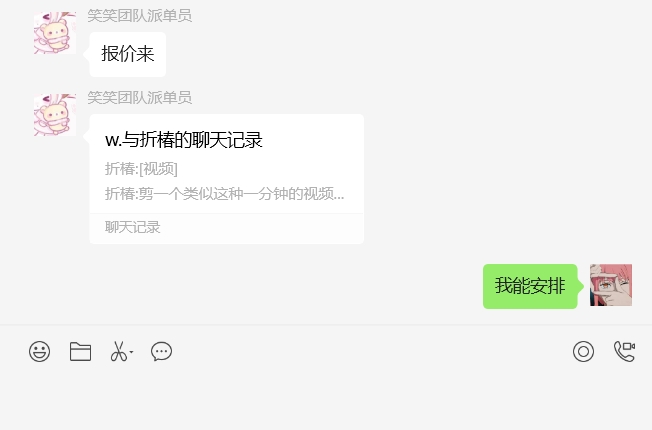Image resolution: width=652 pixels, height=430 pixels.
Task: Click the divider above the toolbar
Action: click(326, 324)
